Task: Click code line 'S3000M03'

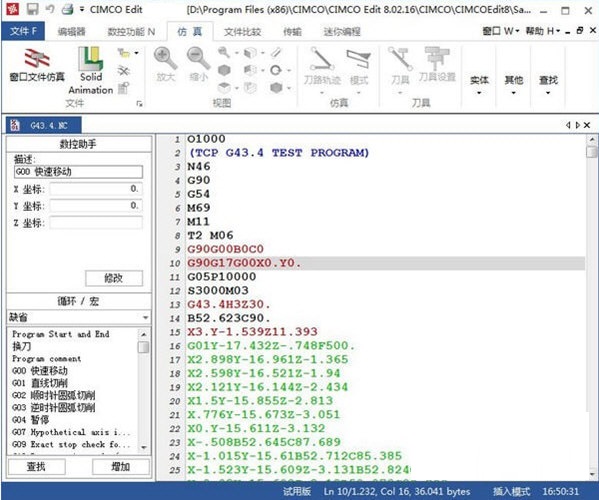Action: coord(218,291)
